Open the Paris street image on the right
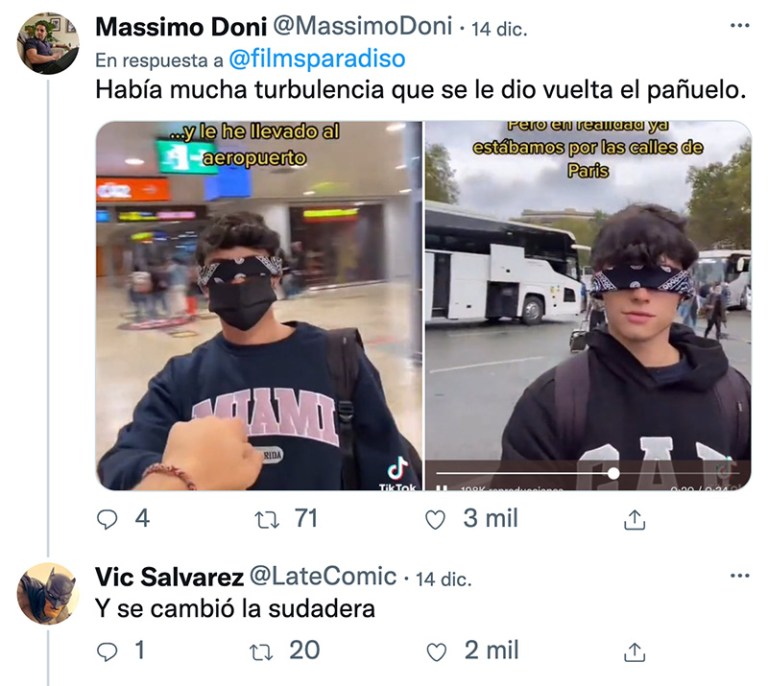This screenshot has height=686, width=768. click(588, 306)
